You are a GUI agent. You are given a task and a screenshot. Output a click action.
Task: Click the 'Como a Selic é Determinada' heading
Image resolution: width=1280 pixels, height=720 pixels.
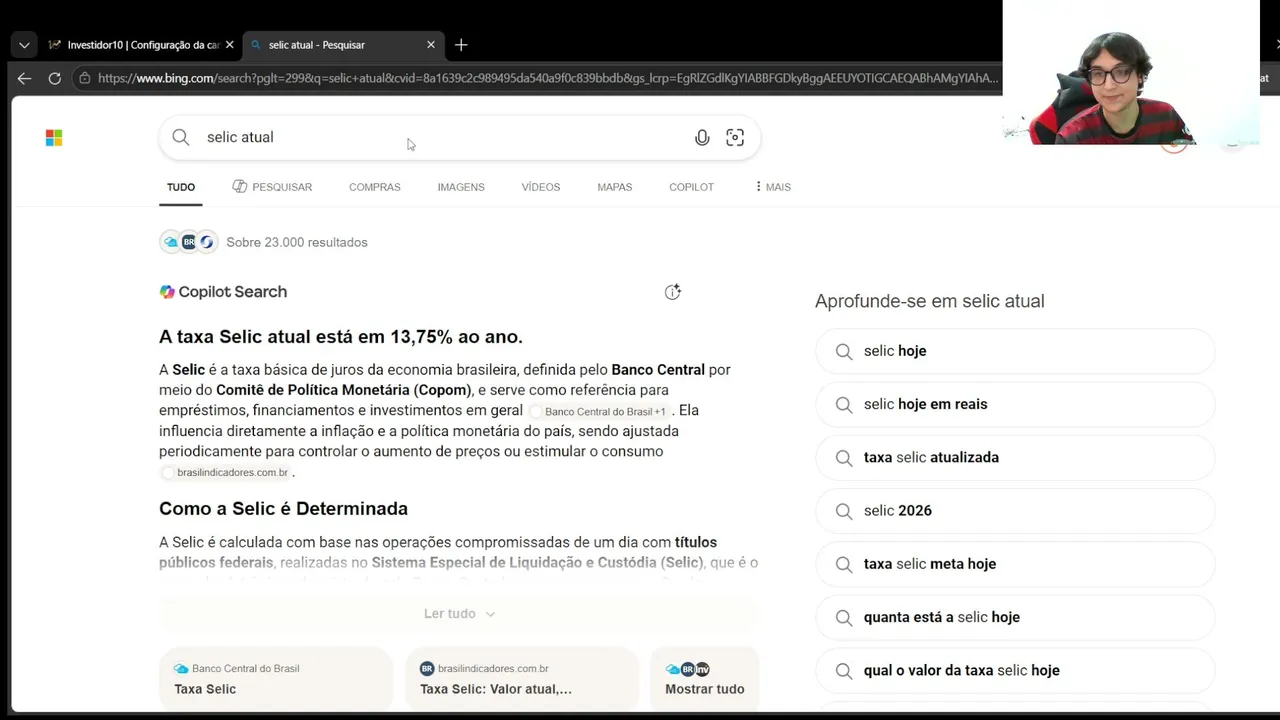coord(283,509)
